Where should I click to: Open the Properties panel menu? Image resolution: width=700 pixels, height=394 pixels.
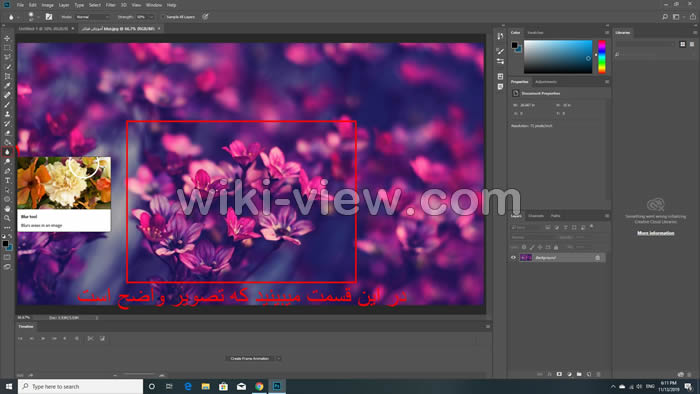(607, 82)
